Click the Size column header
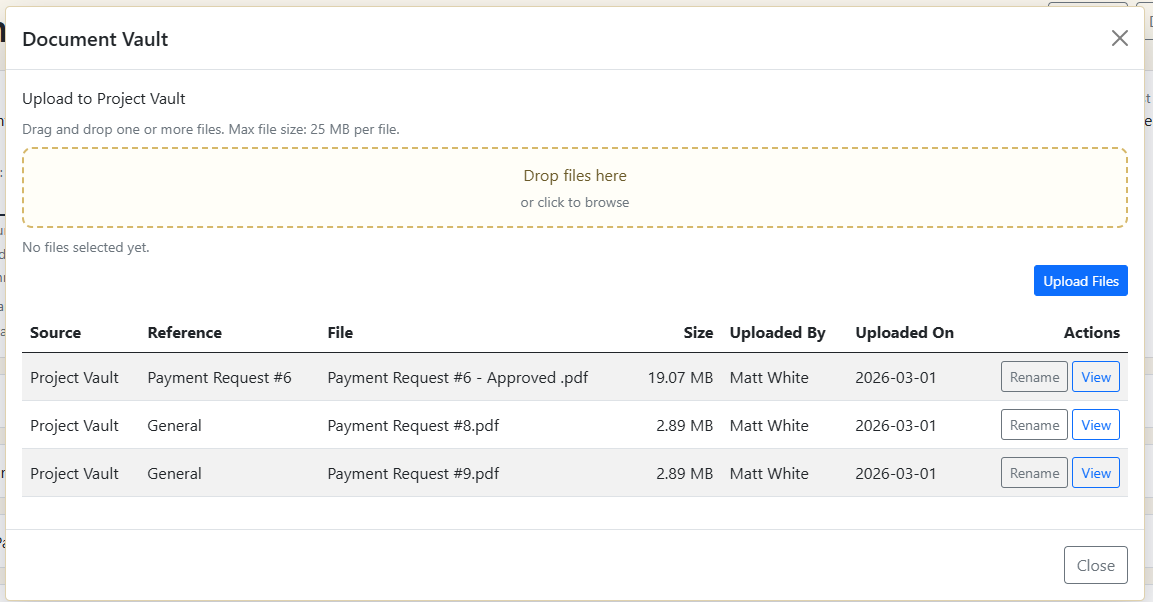 click(698, 333)
